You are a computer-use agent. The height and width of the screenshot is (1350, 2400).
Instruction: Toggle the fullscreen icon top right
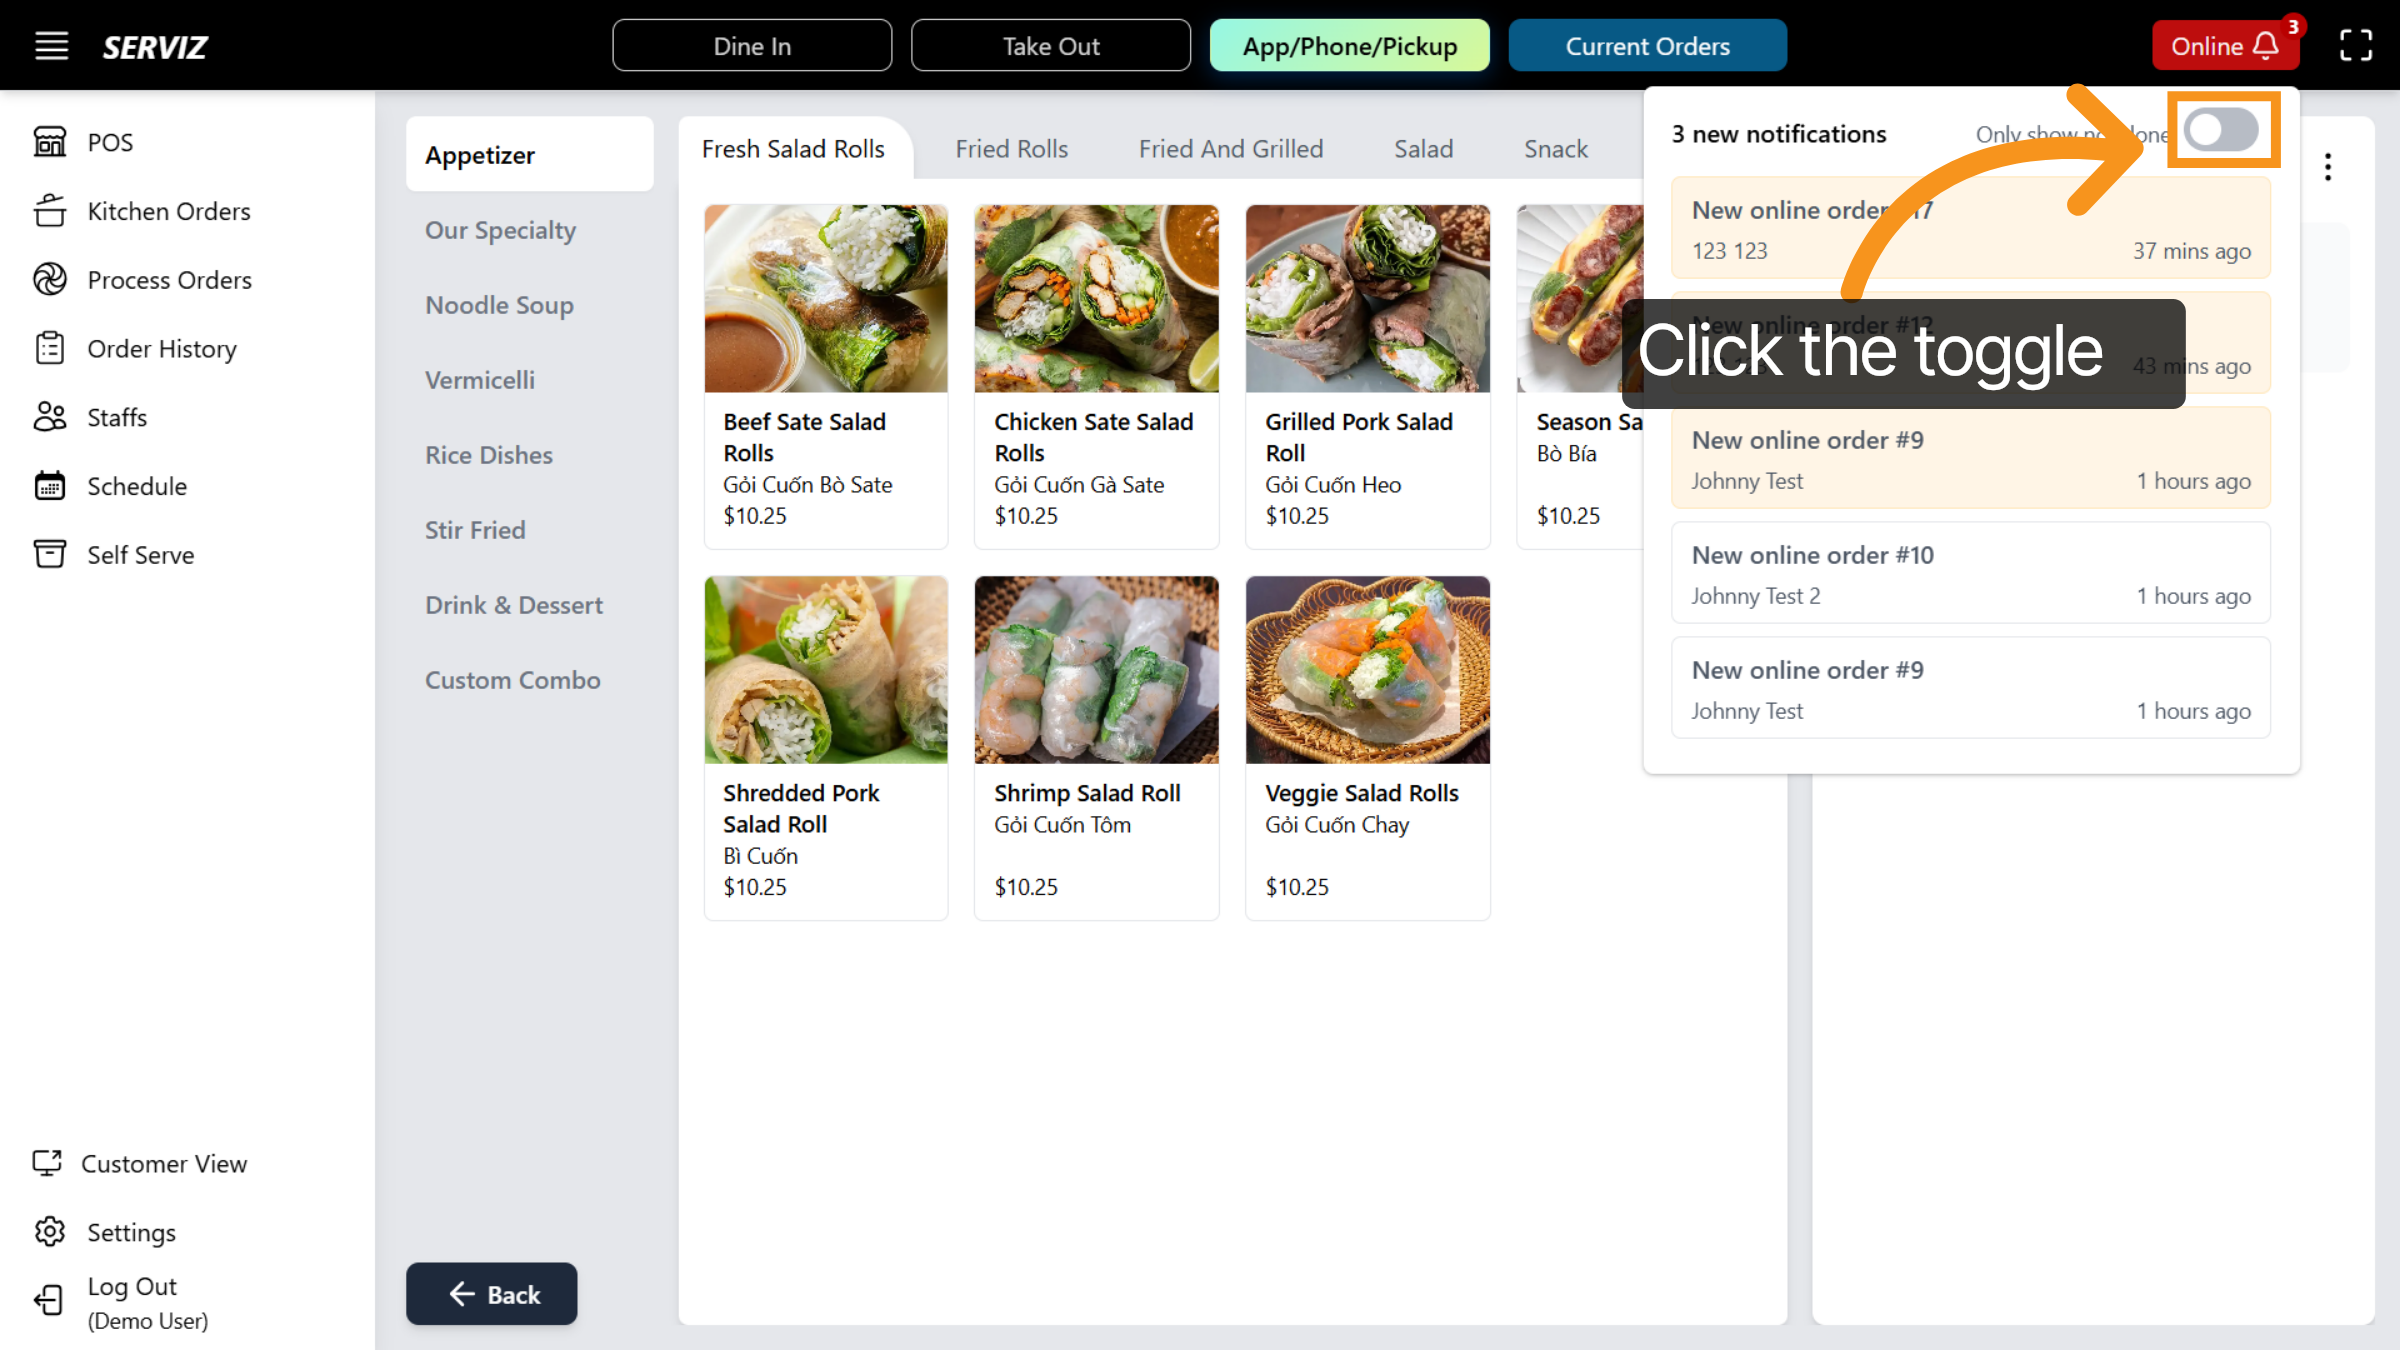point(2357,45)
